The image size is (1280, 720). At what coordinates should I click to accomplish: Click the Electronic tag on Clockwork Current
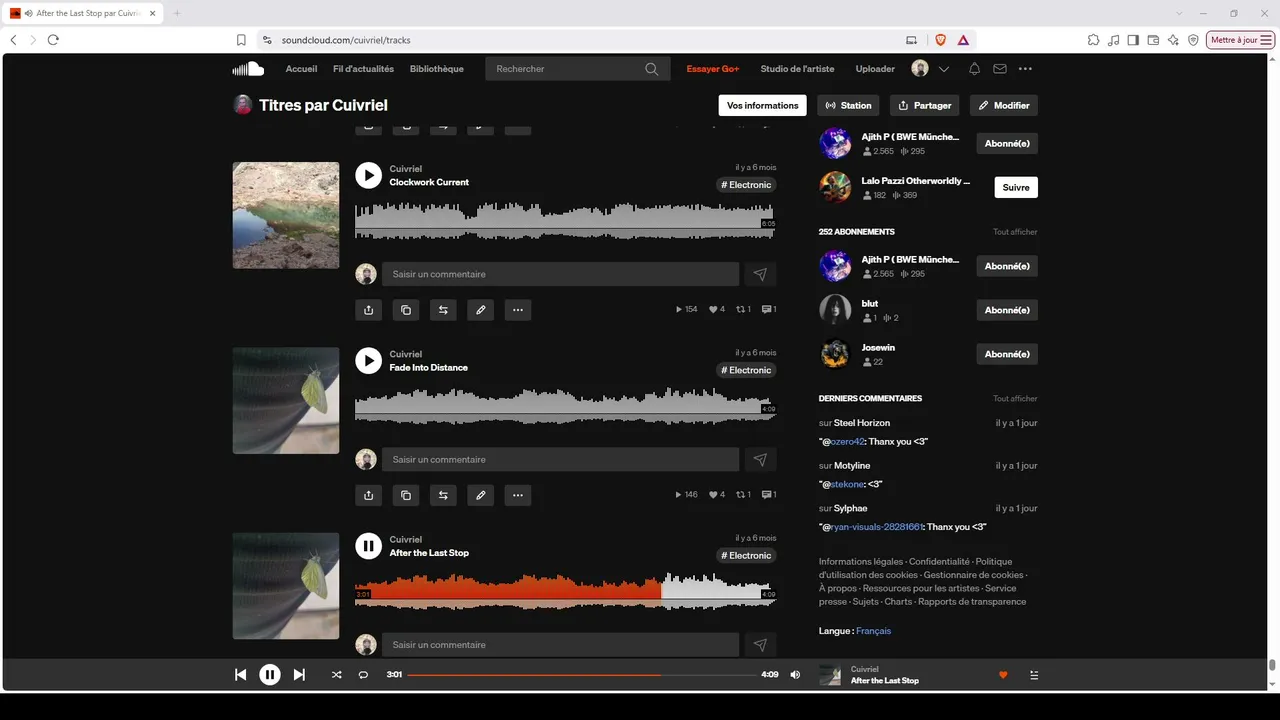pos(746,185)
